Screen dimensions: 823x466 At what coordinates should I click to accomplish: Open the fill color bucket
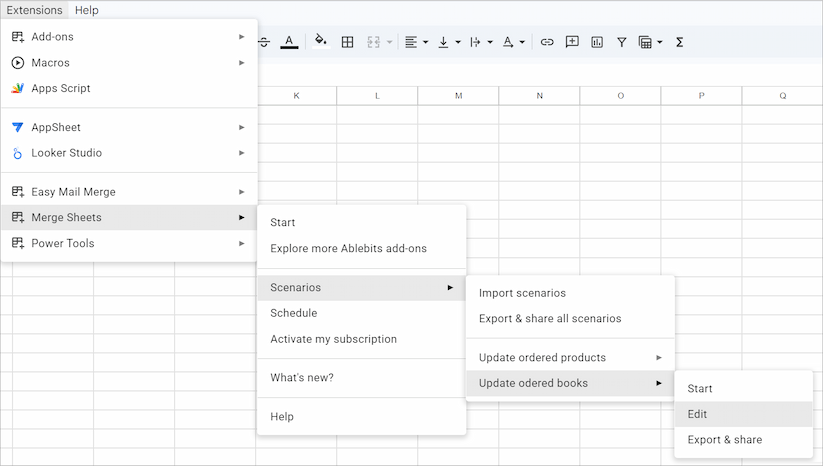coord(321,41)
